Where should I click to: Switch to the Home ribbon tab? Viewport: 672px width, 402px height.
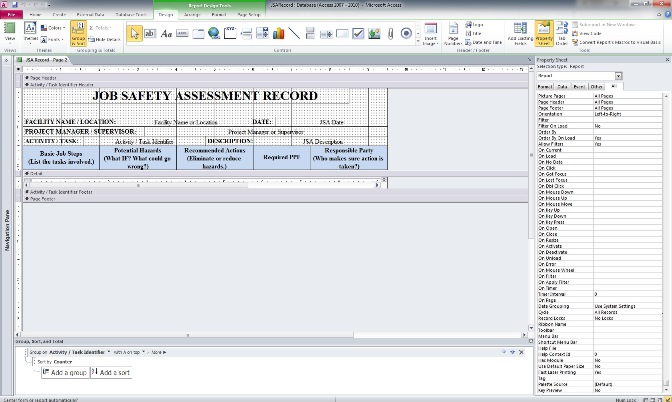36,15
